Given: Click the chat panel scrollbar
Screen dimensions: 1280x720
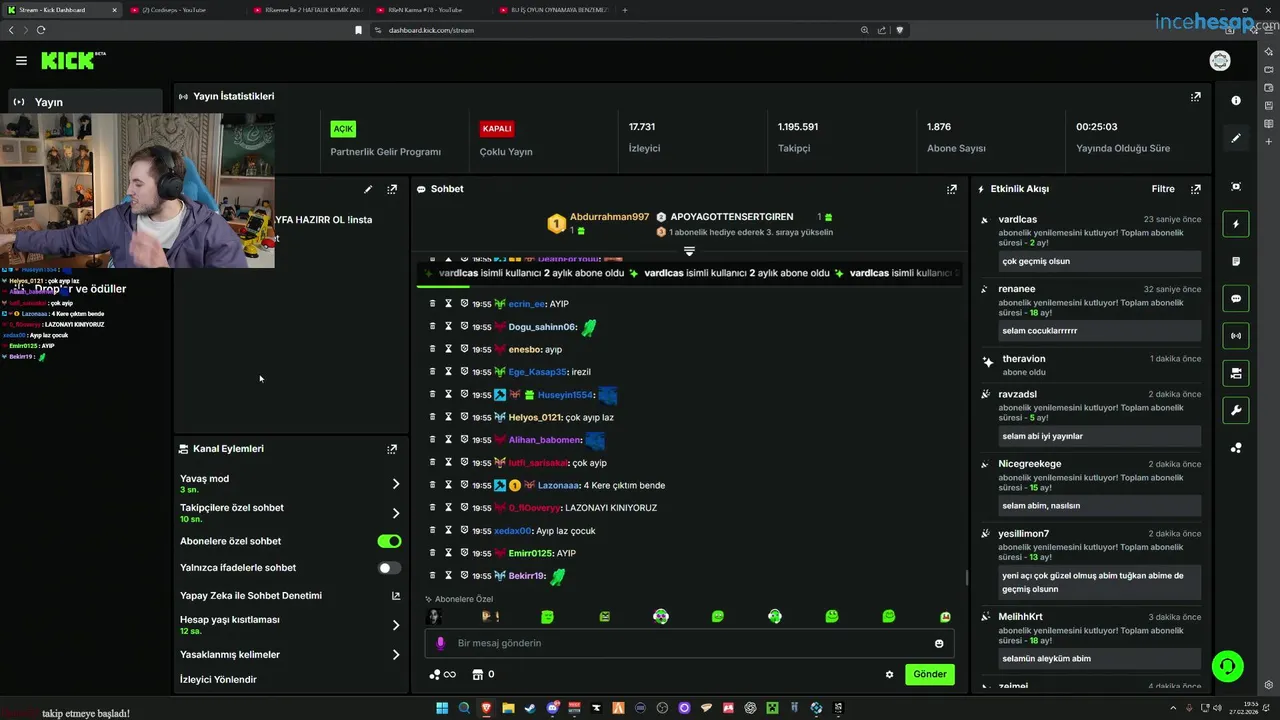Looking at the screenshot, I should coord(966,577).
